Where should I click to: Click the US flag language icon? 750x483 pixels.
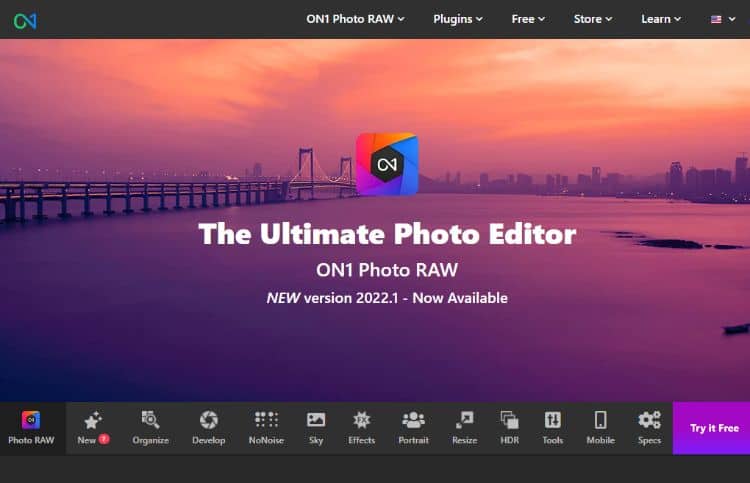point(716,19)
